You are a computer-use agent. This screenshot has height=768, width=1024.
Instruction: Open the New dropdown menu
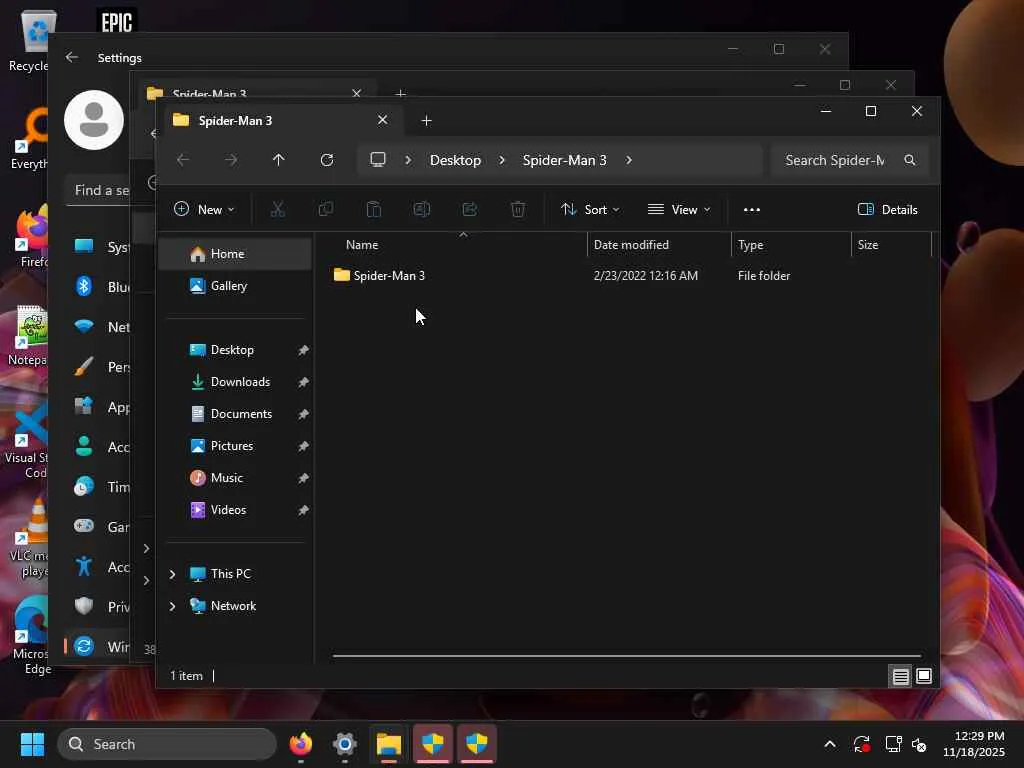click(204, 209)
